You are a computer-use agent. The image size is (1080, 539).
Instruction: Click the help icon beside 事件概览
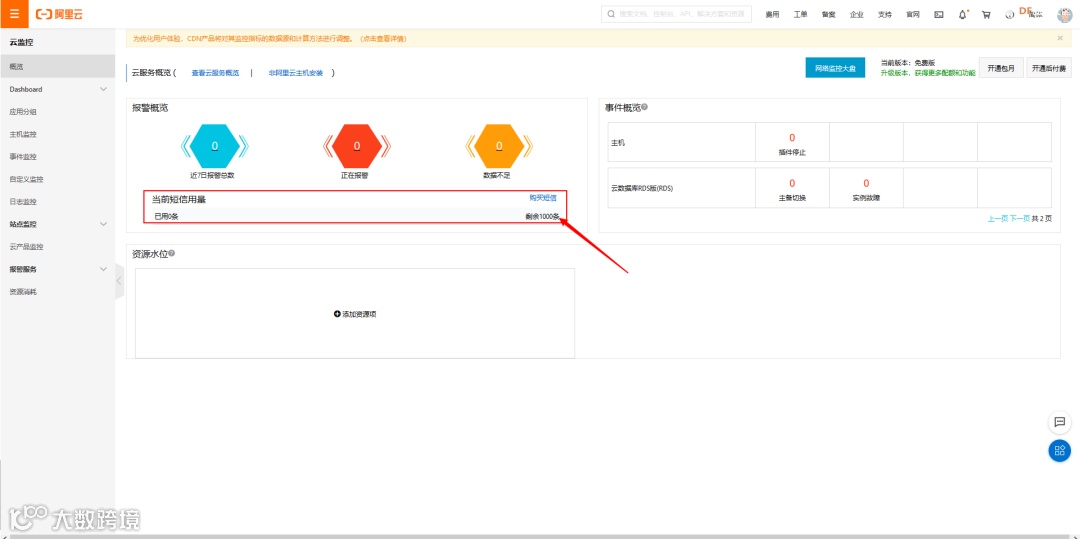[645, 107]
